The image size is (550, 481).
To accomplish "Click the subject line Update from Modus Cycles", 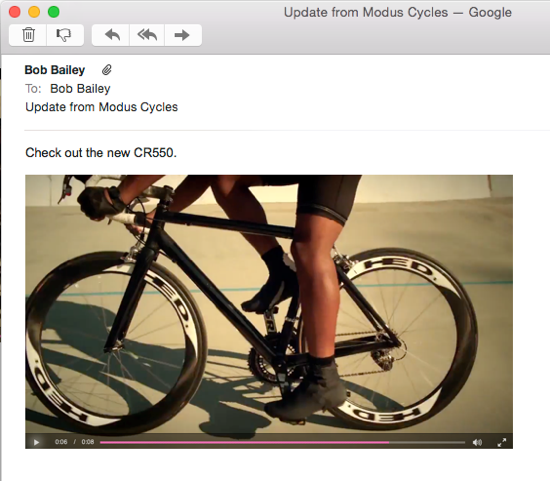I will click(x=101, y=107).
